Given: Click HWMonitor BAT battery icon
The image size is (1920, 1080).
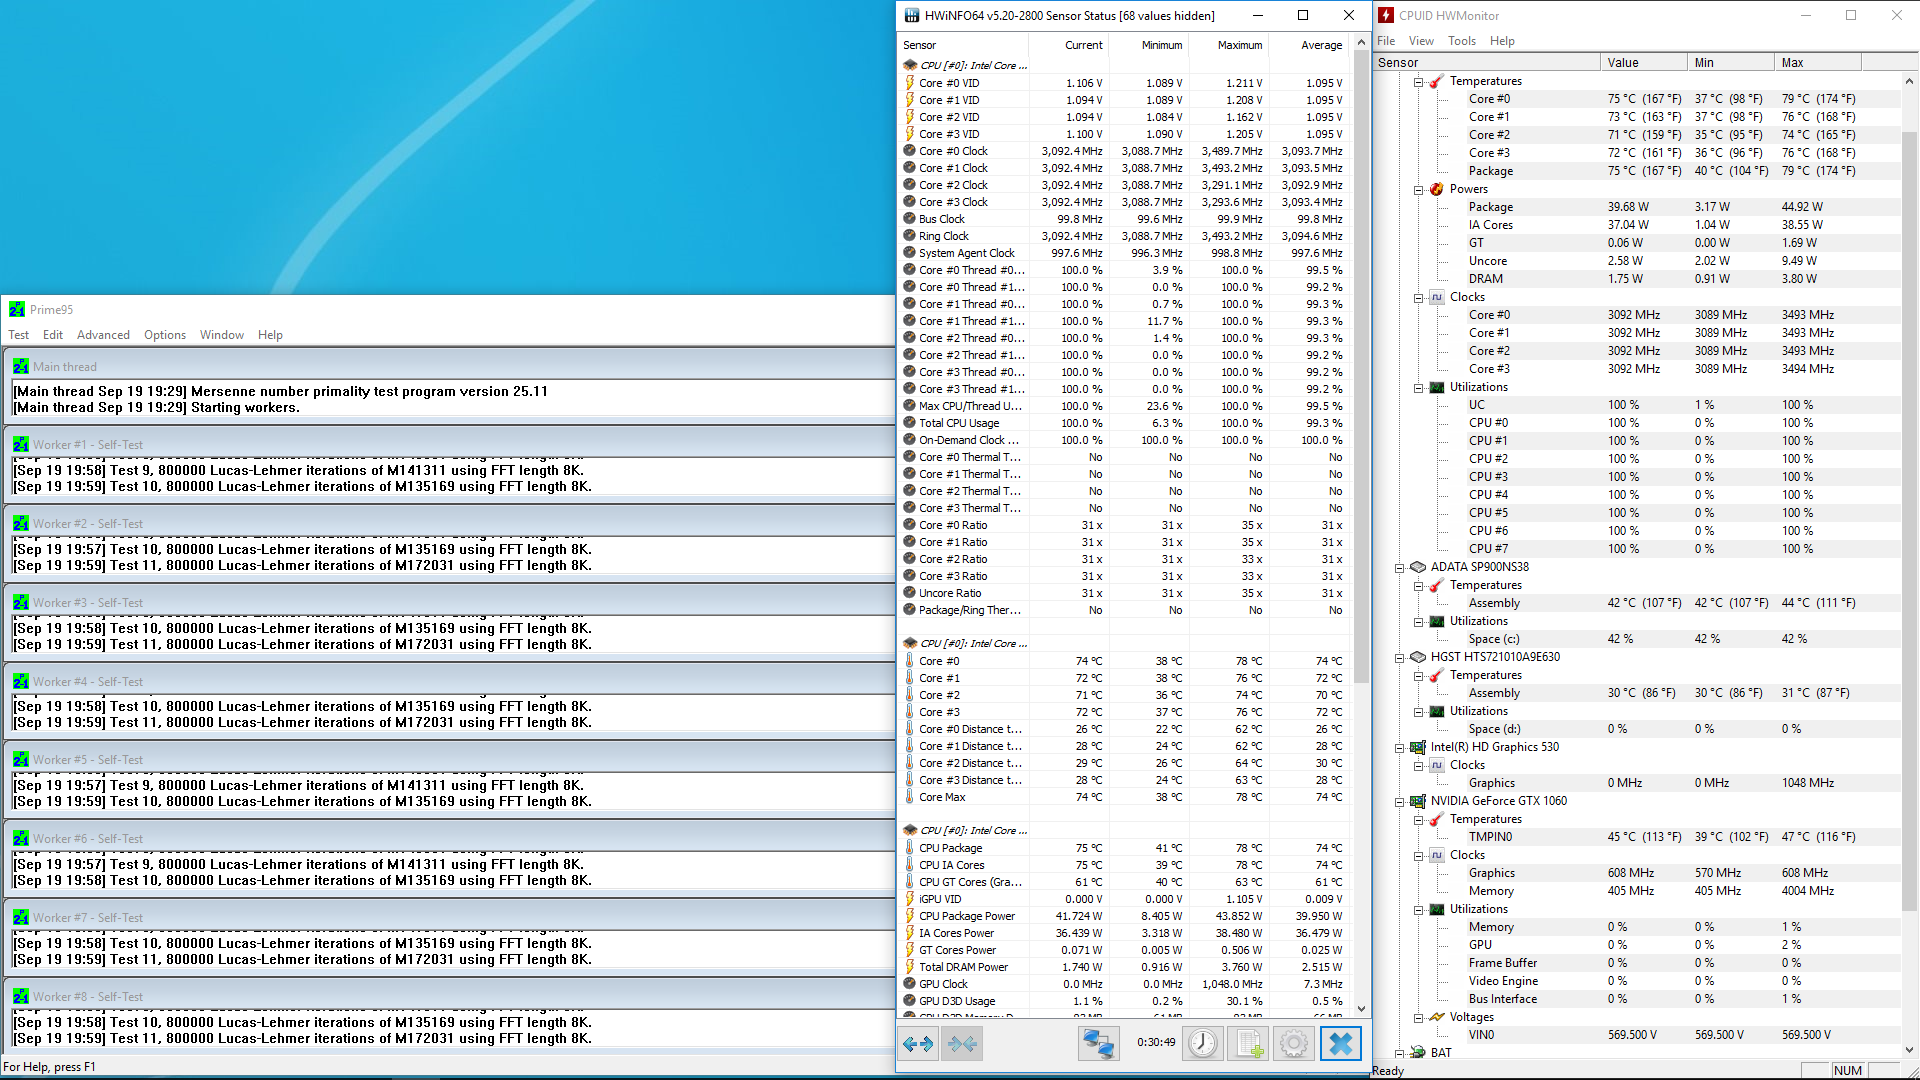Looking at the screenshot, I should (x=1418, y=1053).
